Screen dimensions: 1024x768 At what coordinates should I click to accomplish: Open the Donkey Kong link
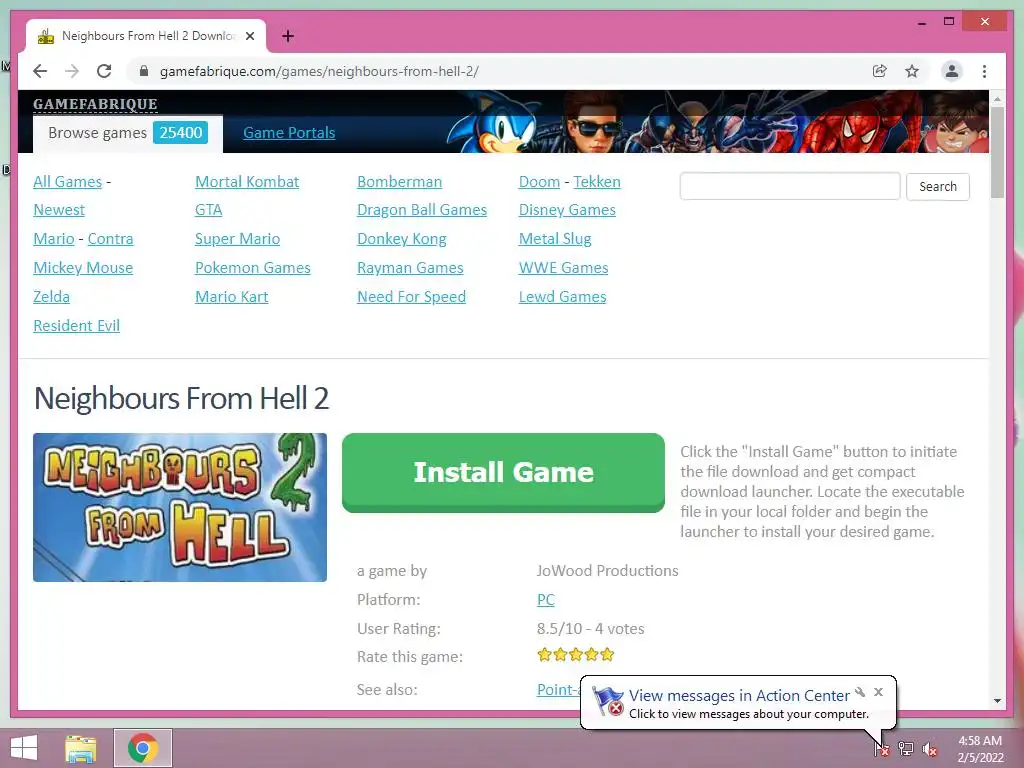402,238
